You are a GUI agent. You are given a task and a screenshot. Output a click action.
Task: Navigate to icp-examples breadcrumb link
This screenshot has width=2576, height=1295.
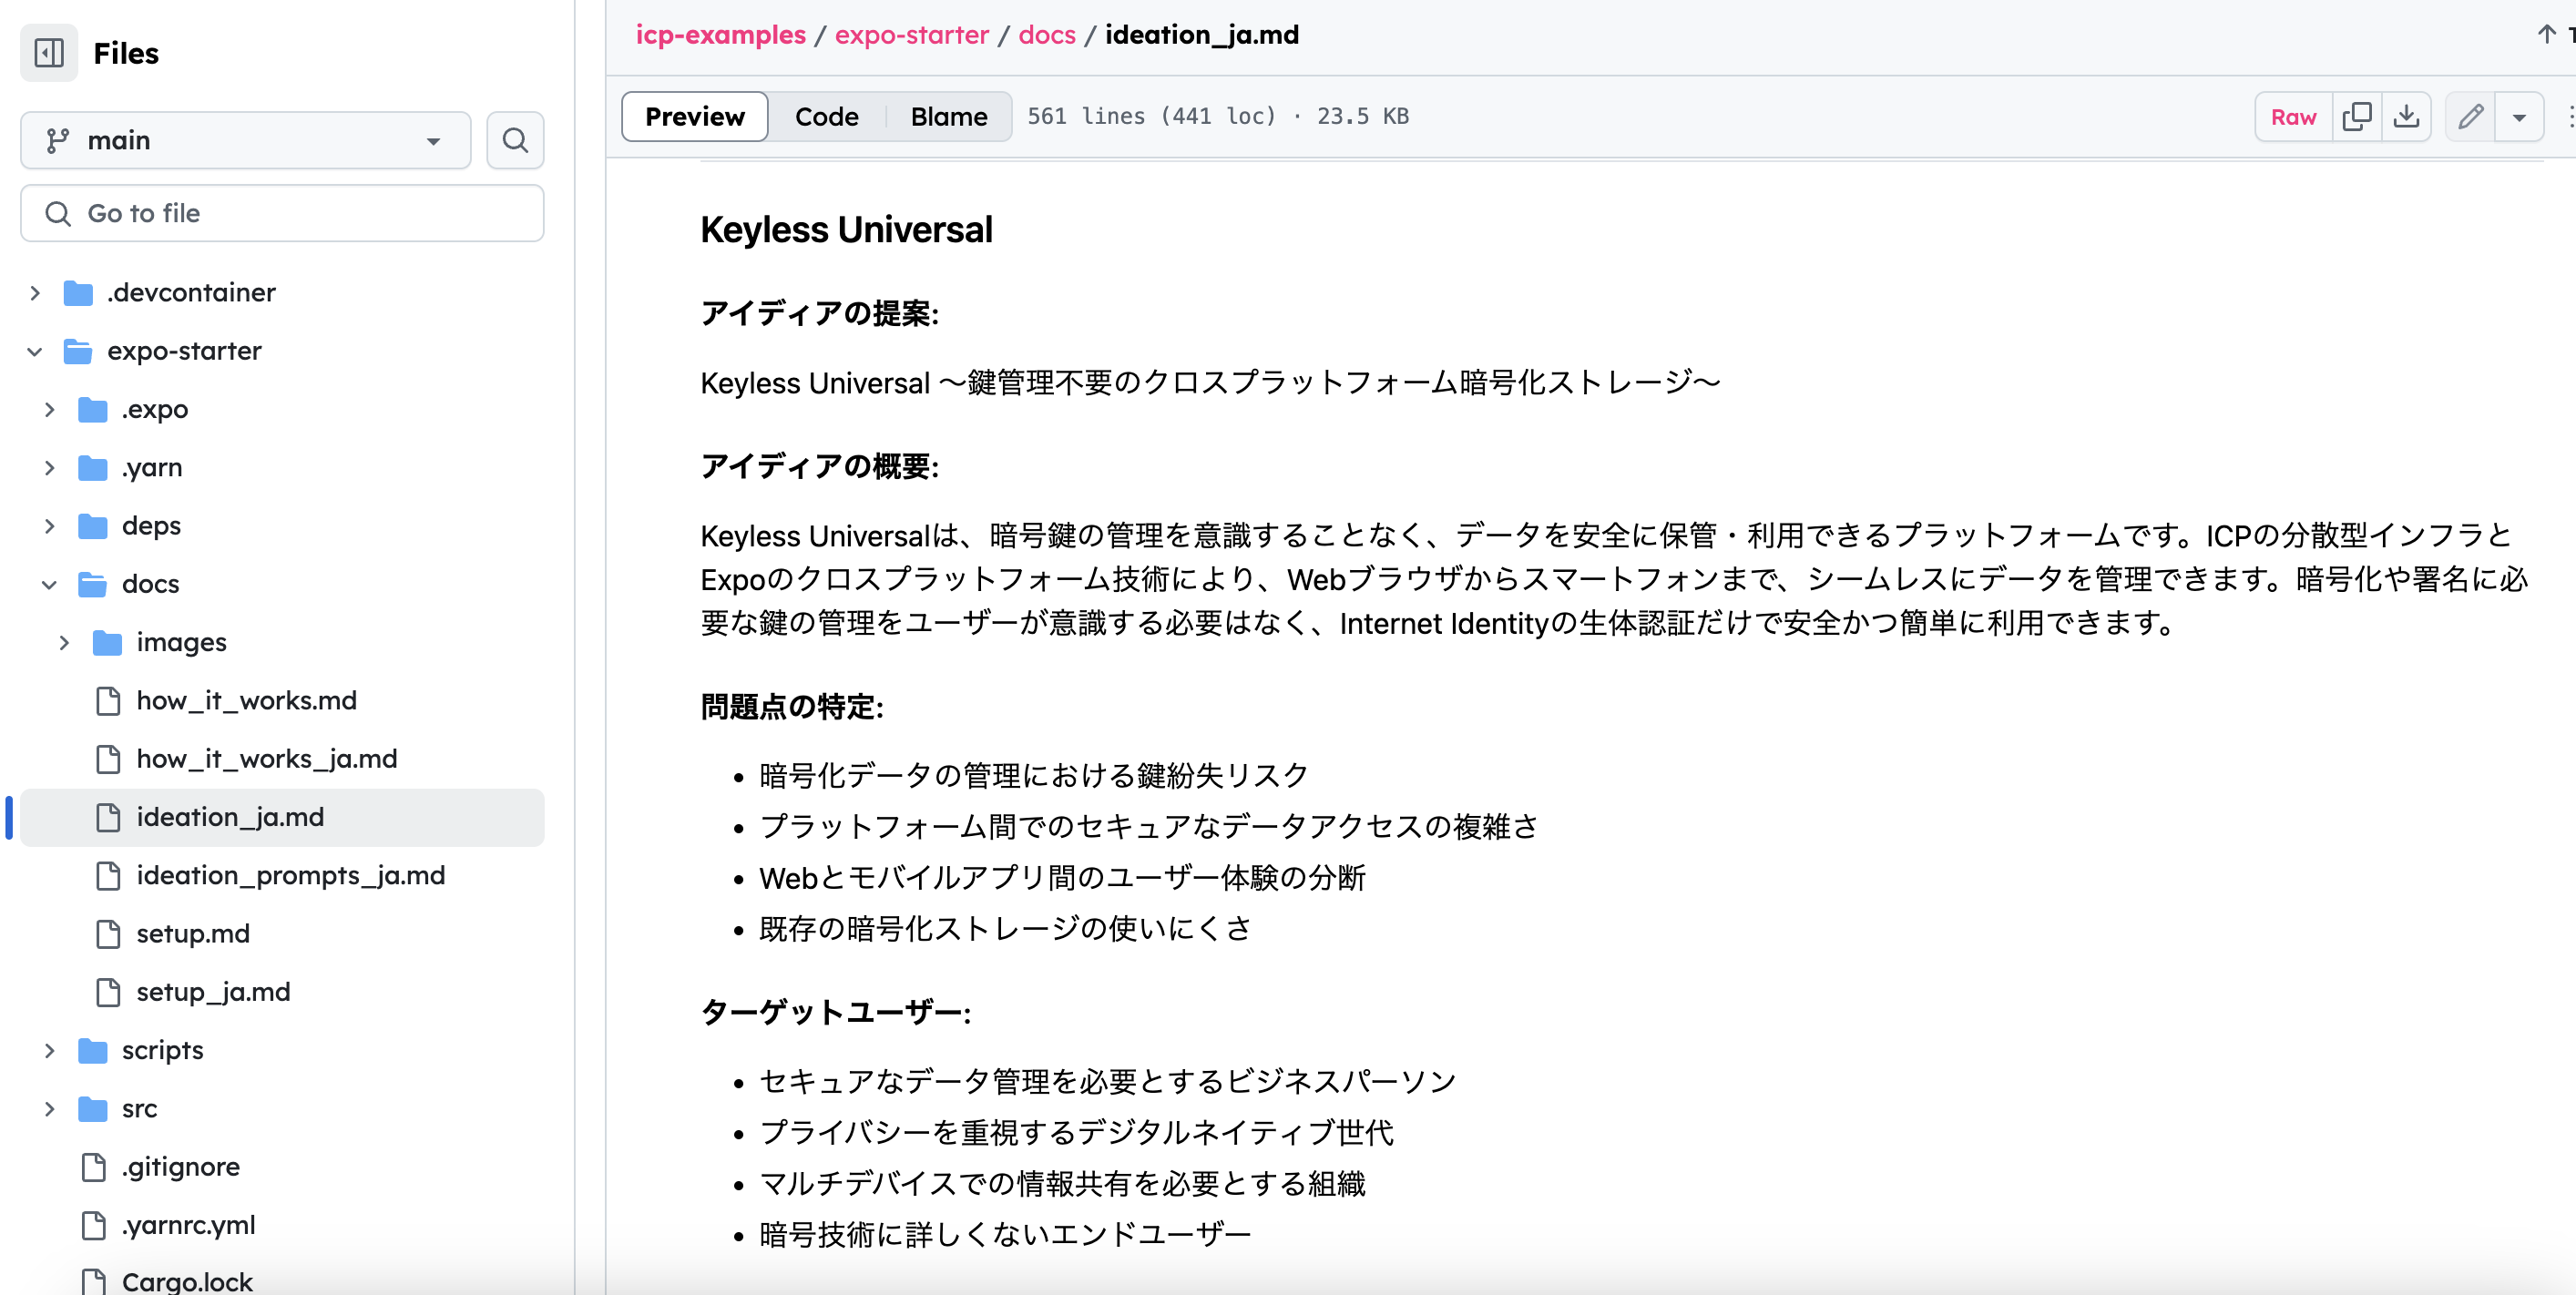point(721,34)
